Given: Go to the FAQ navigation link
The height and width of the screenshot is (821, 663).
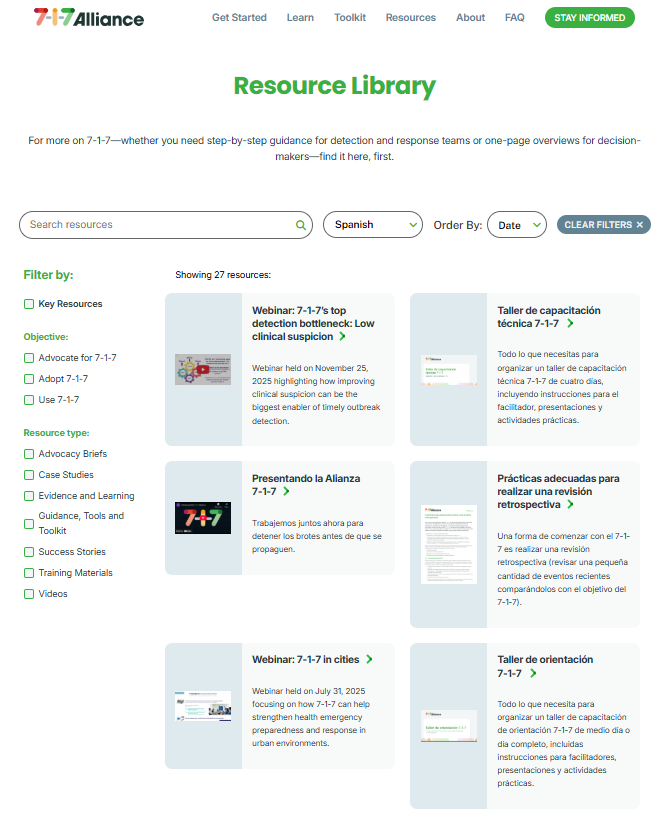Looking at the screenshot, I should (x=514, y=18).
